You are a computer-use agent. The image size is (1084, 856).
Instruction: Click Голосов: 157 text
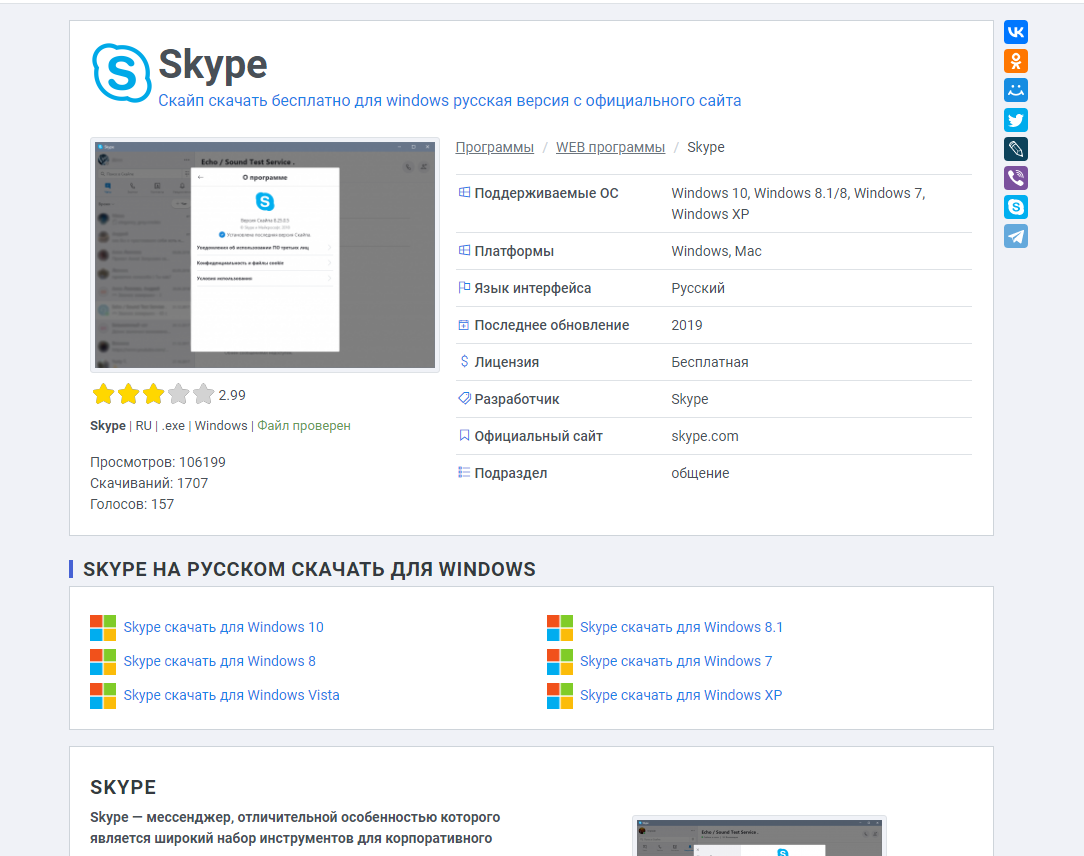tap(132, 504)
